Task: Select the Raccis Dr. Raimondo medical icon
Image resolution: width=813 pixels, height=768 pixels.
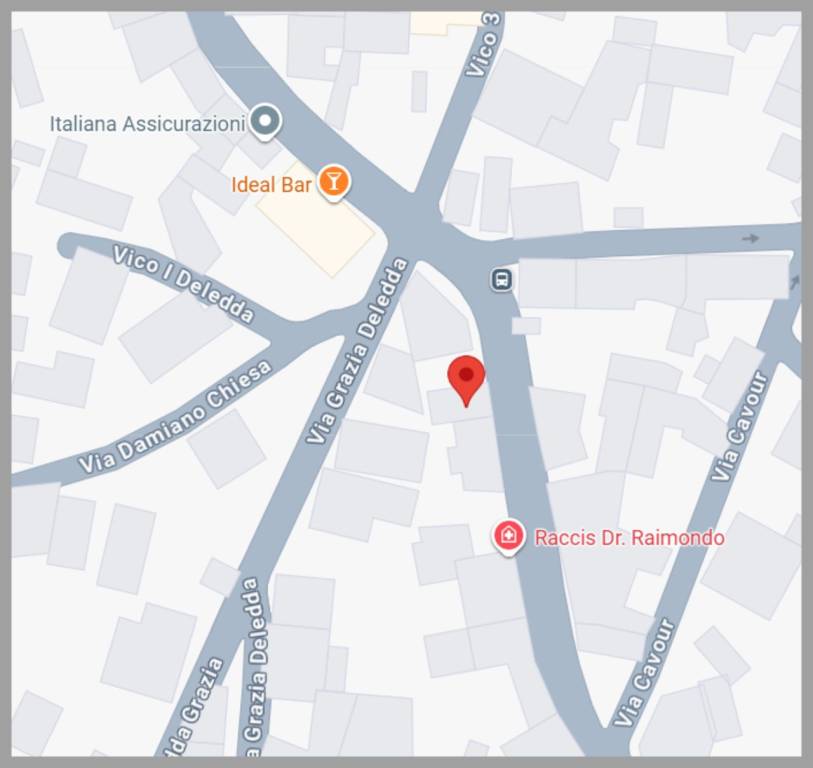Action: point(509,537)
